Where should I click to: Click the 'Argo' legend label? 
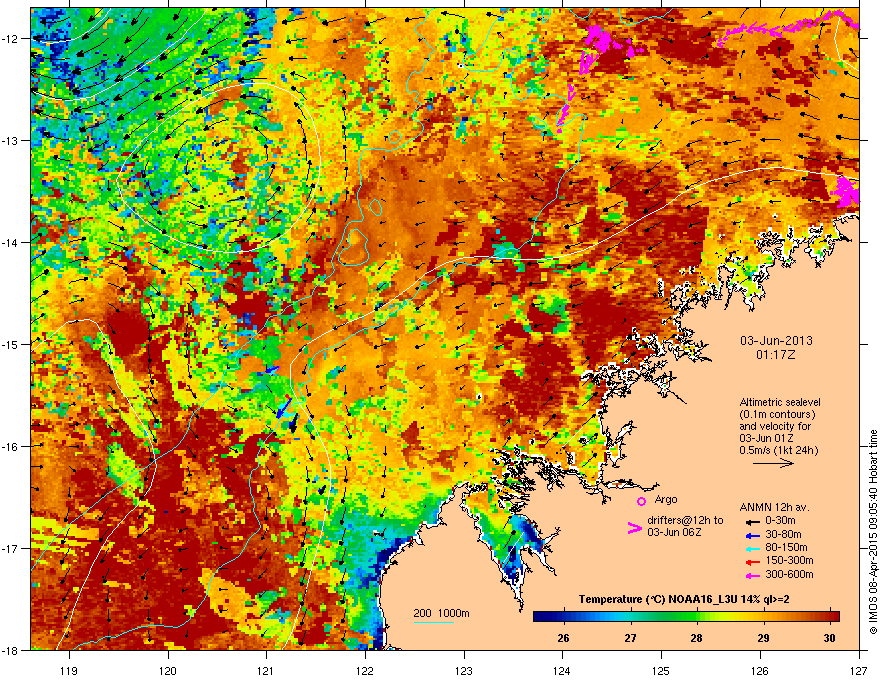coord(666,499)
